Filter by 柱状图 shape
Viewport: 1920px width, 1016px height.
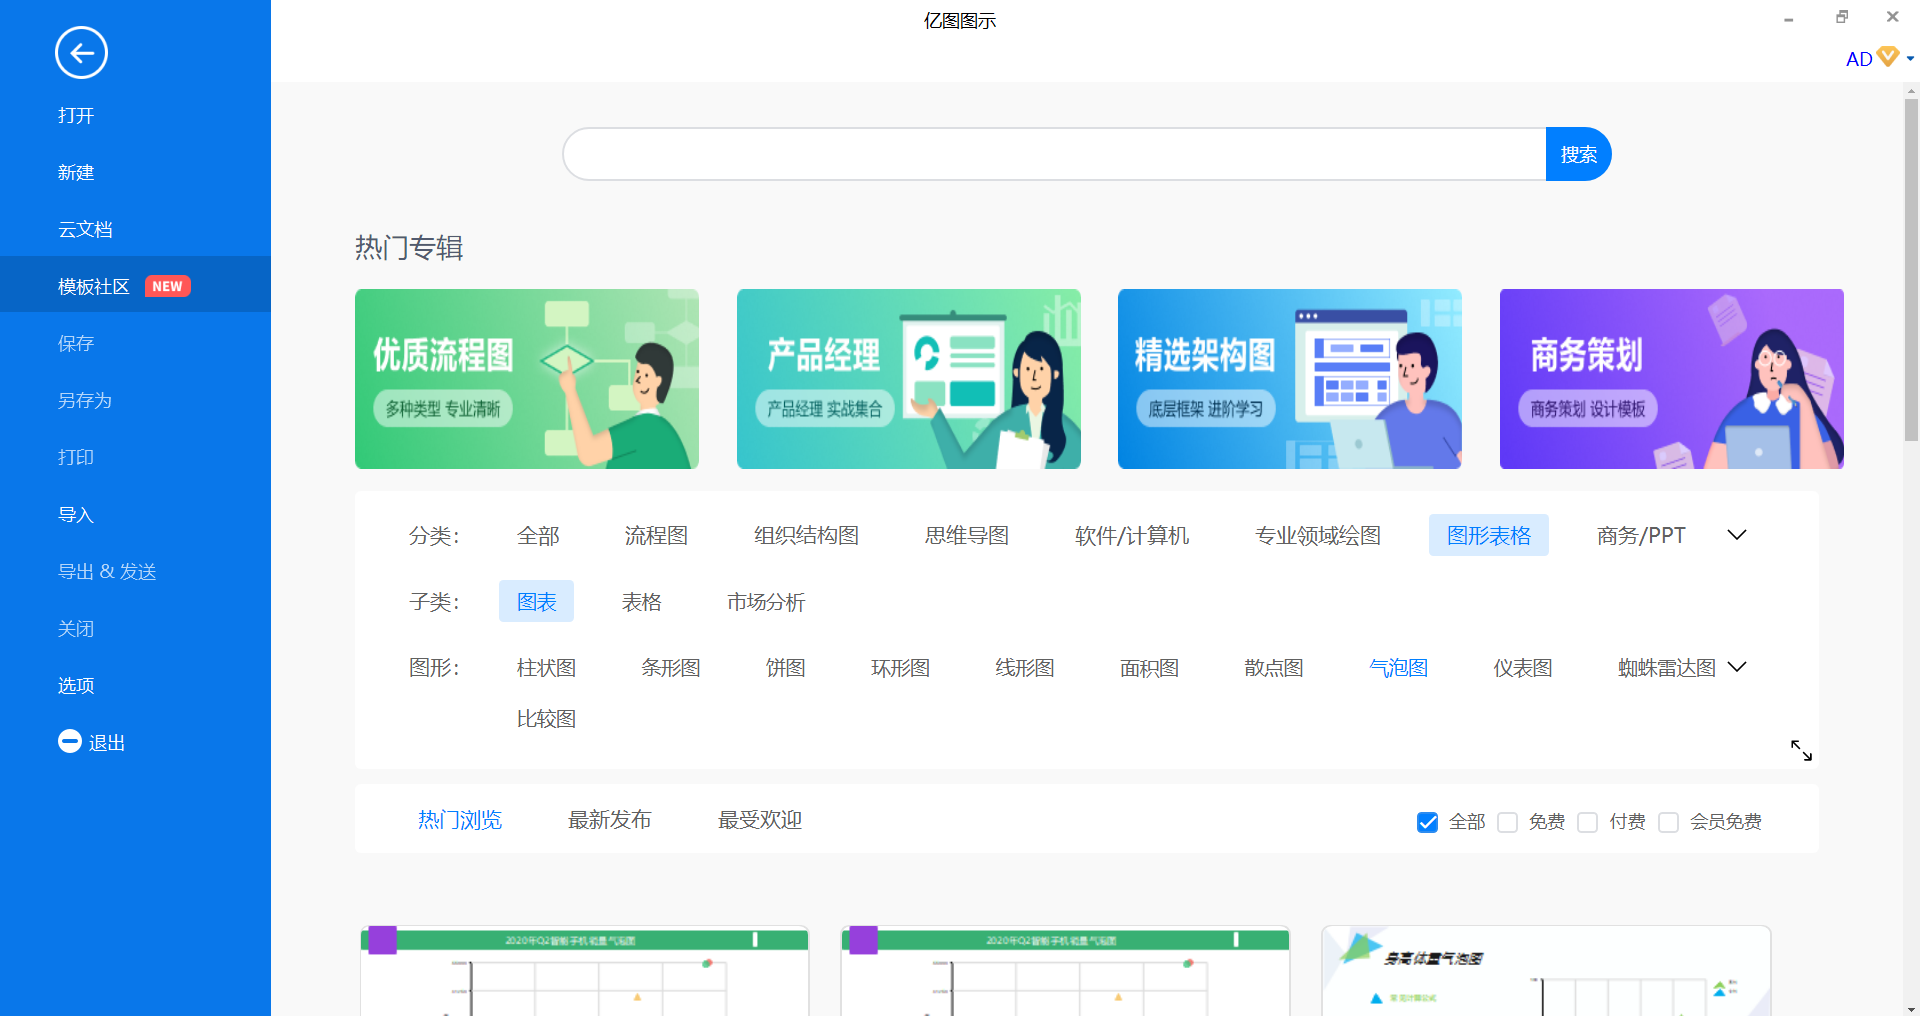pyautogui.click(x=546, y=667)
